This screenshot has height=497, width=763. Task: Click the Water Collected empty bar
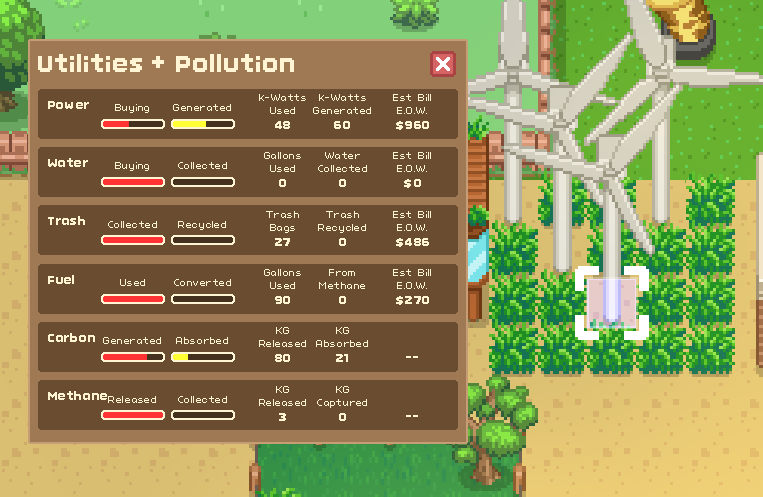point(203,182)
